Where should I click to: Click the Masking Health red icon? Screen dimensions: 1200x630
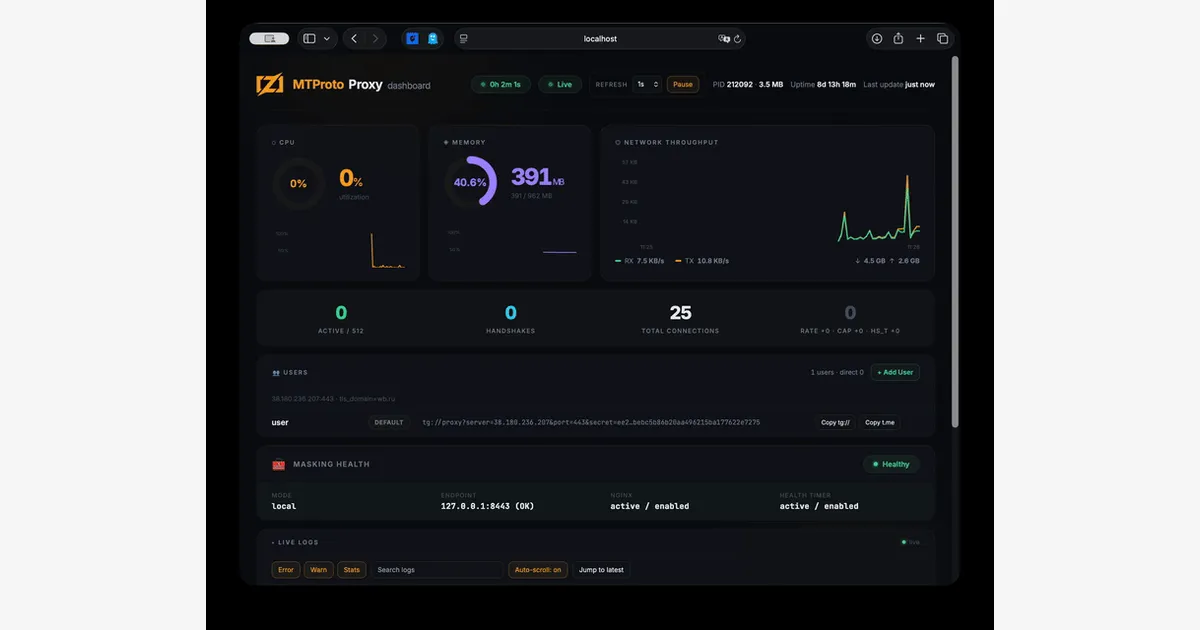pos(279,464)
